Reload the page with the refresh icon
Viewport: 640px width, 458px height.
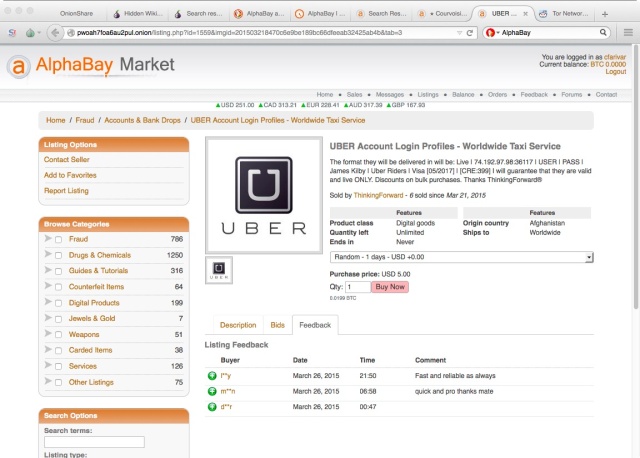(x=470, y=33)
